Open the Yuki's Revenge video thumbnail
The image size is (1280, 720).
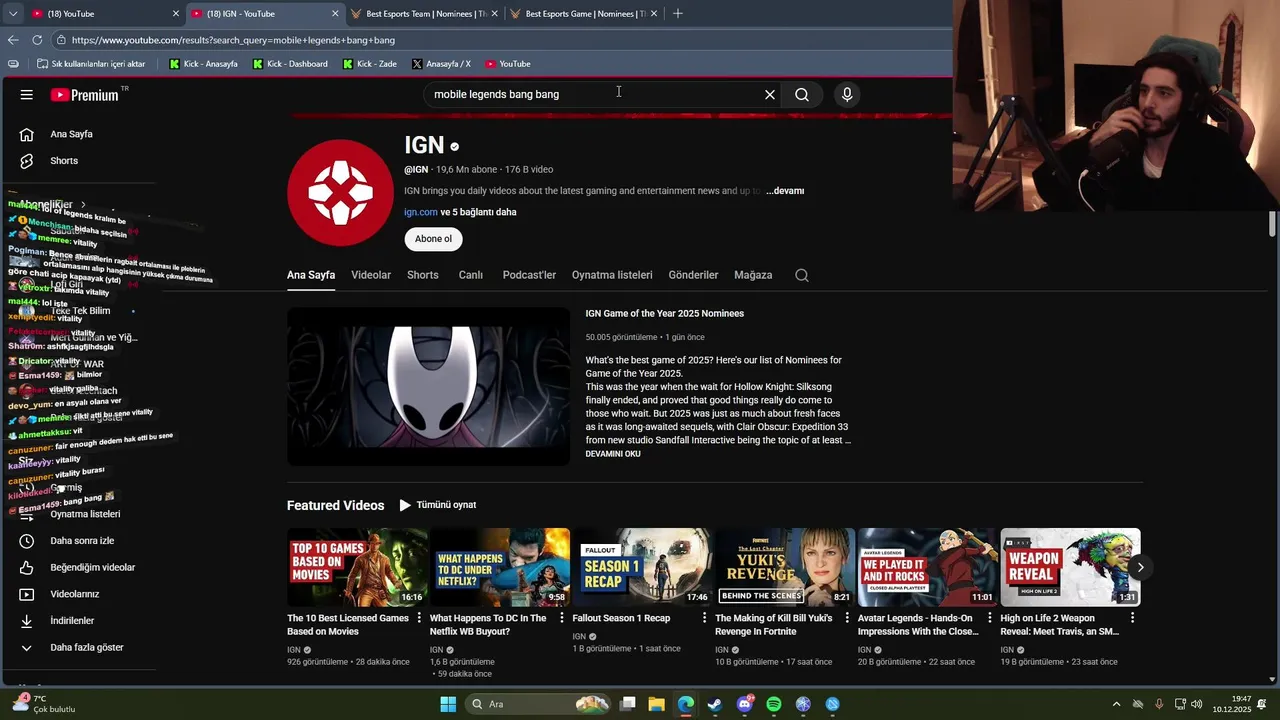(785, 567)
